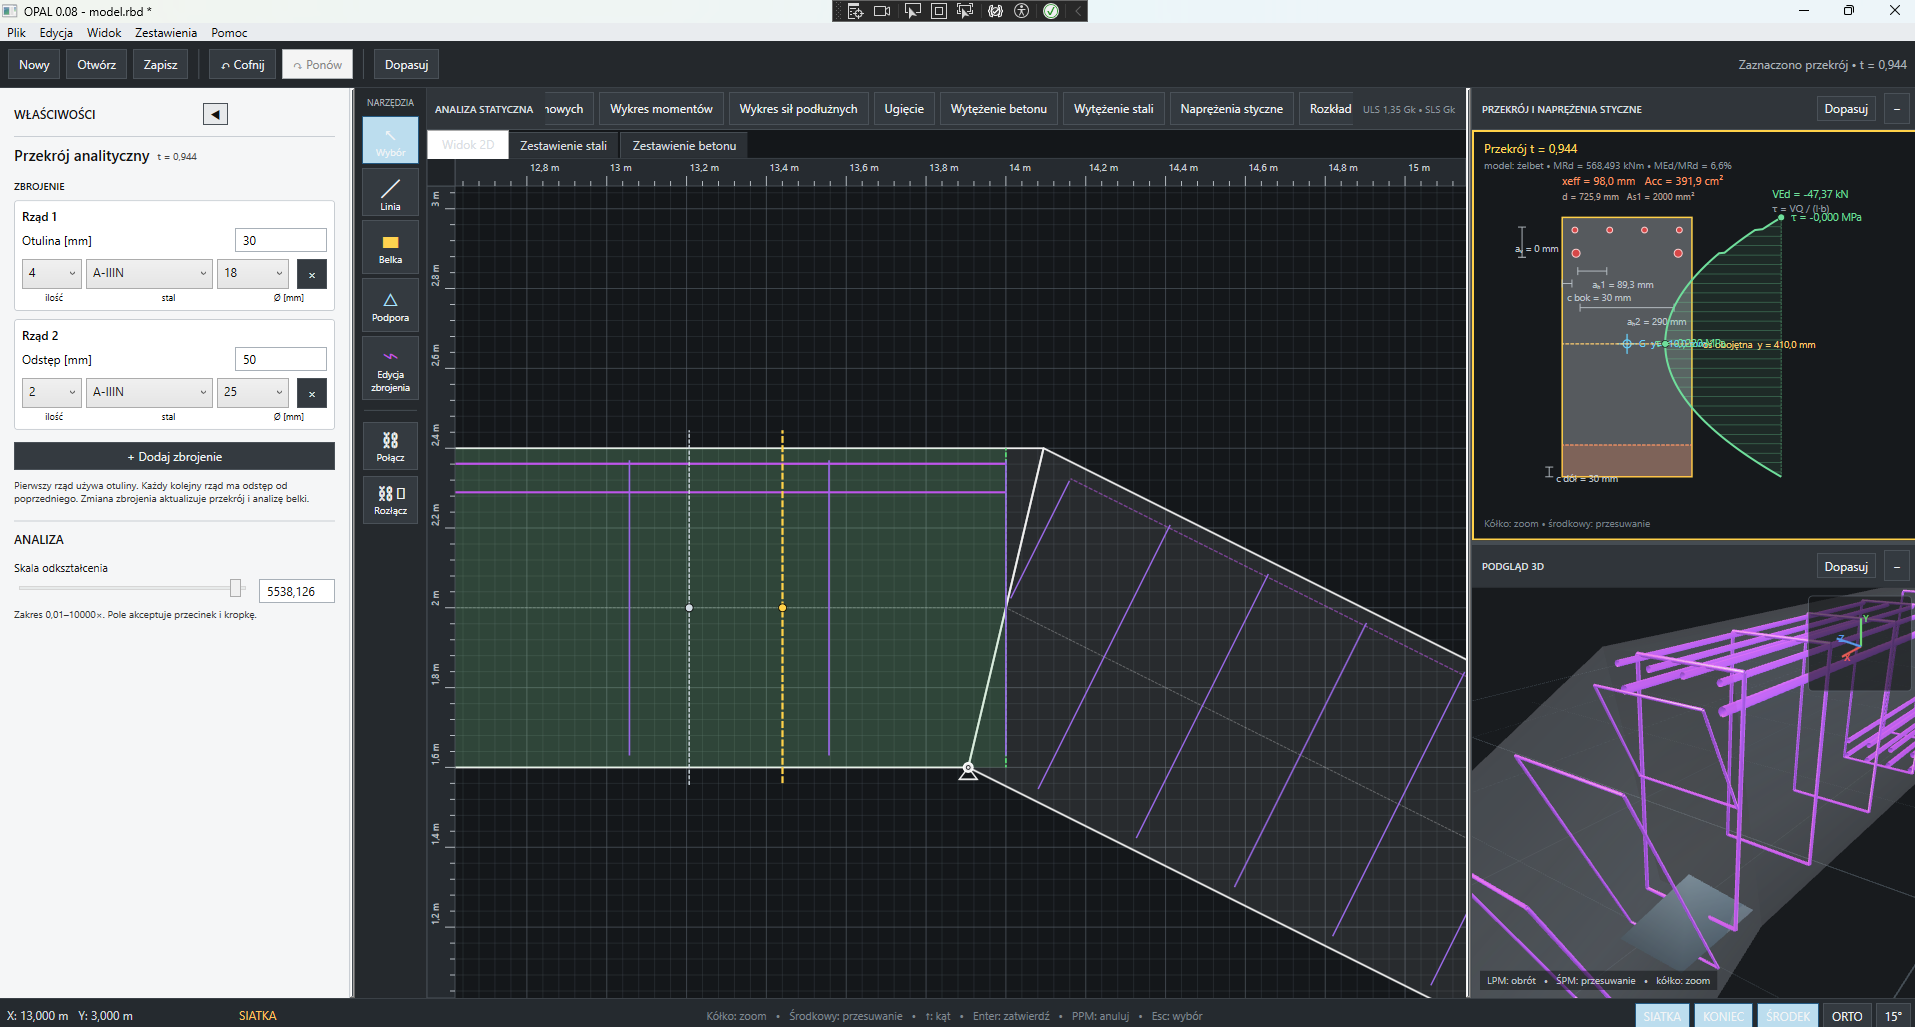This screenshot has height=1027, width=1915.
Task: Click the green checkmark icon in the top overlay bar
Action: (1051, 11)
